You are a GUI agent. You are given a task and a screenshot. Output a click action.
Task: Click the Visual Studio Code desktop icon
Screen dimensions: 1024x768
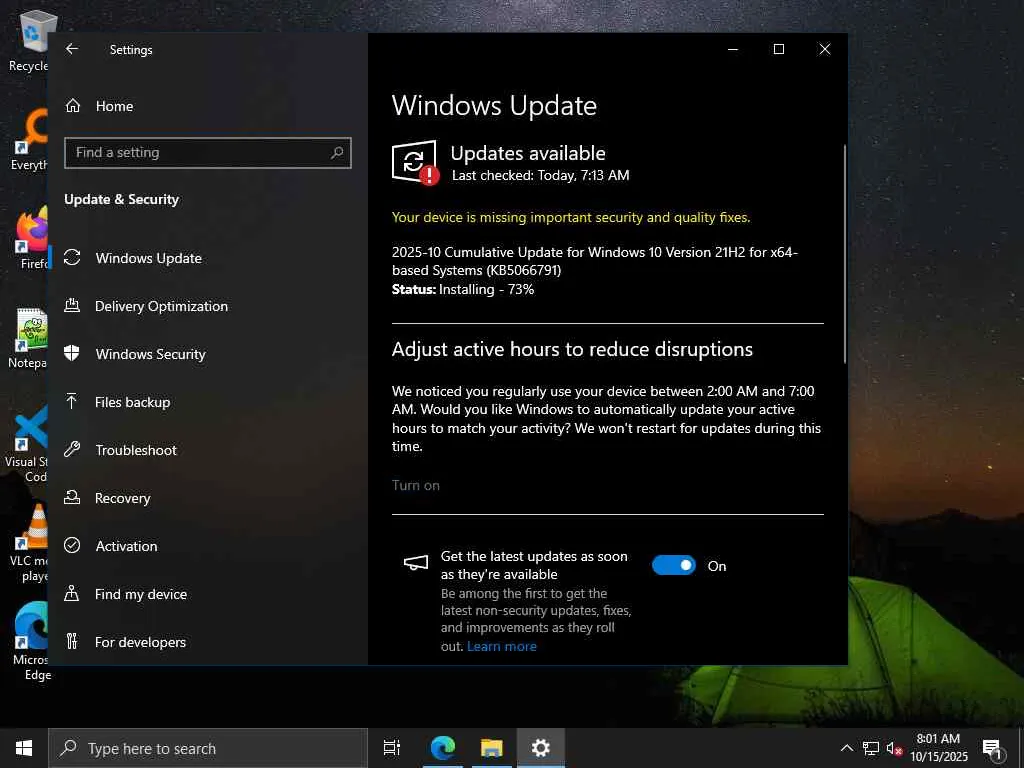click(27, 444)
